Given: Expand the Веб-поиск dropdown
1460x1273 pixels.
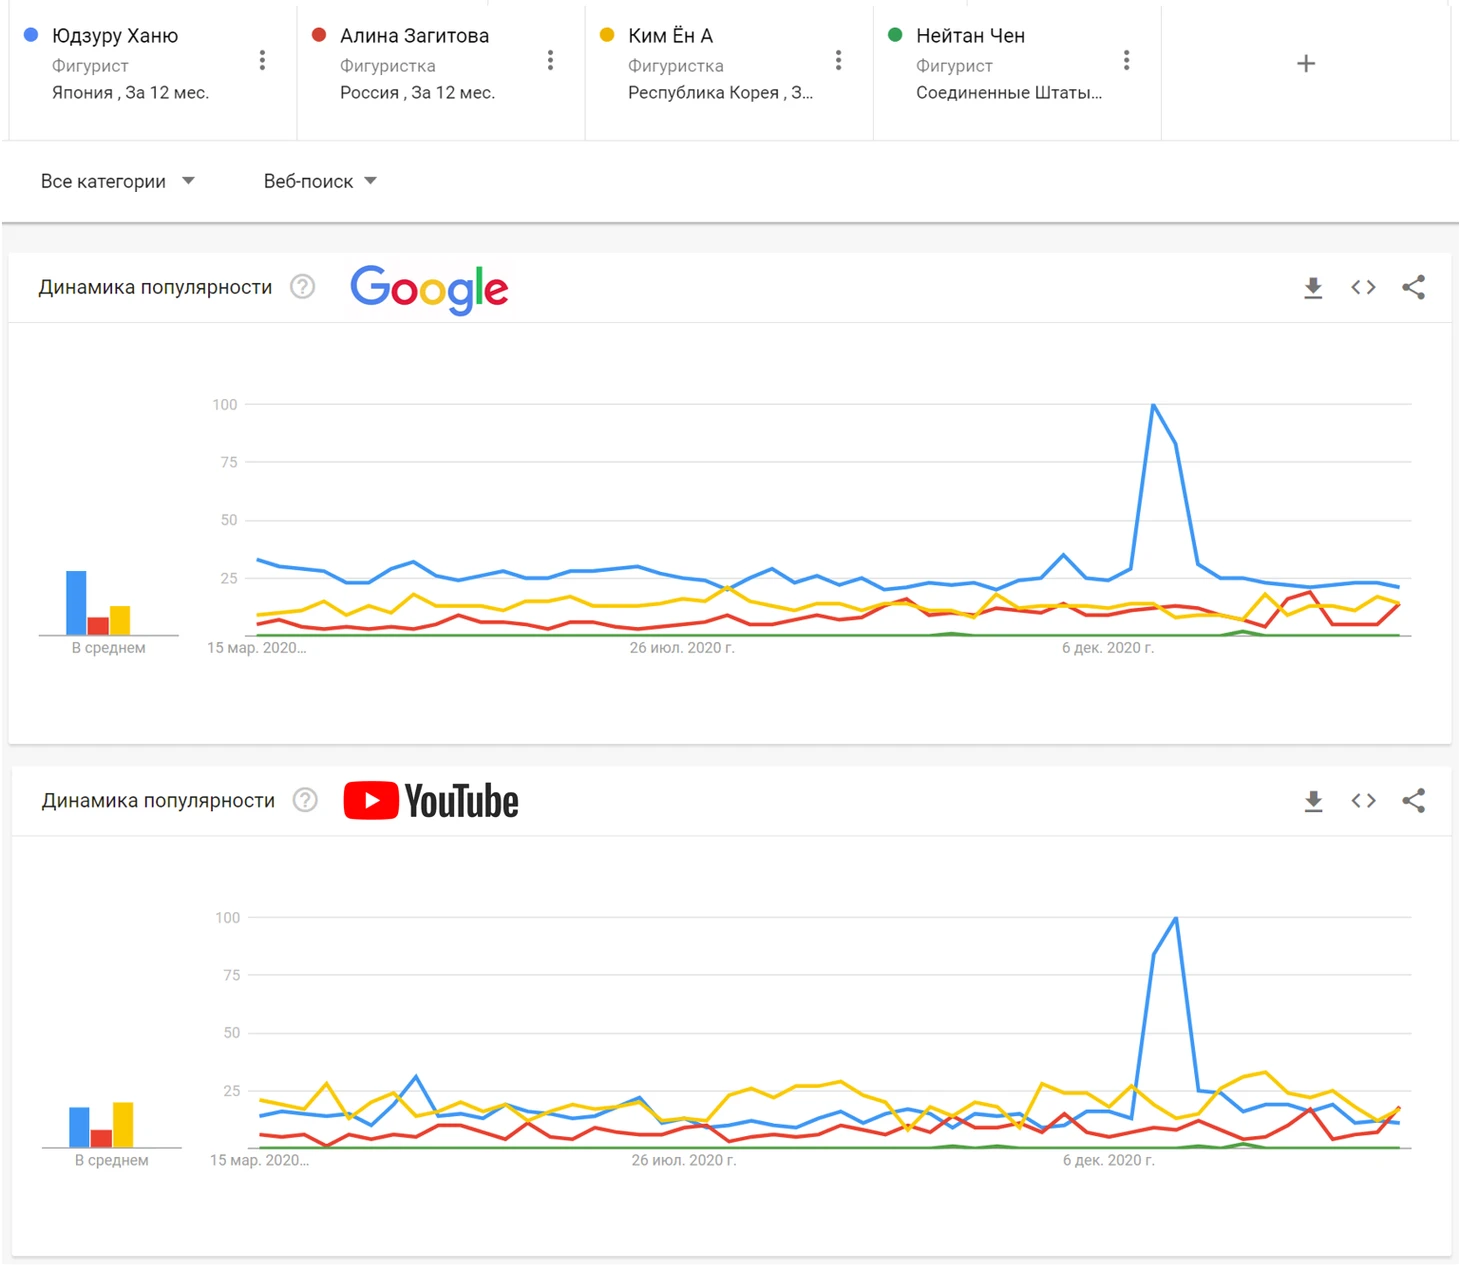Looking at the screenshot, I should pyautogui.click(x=320, y=181).
